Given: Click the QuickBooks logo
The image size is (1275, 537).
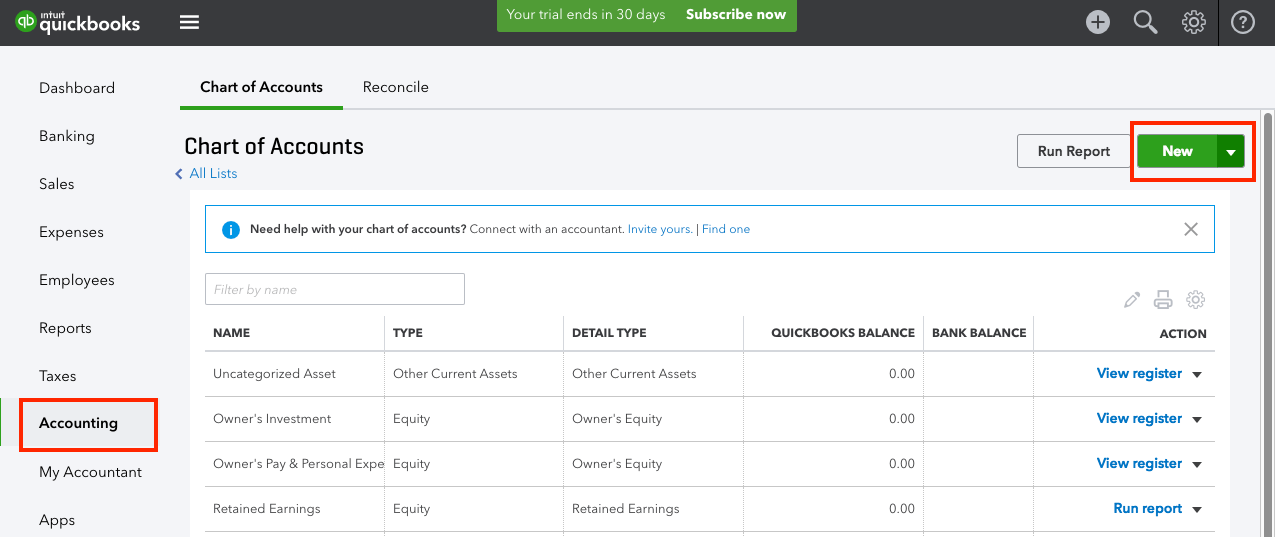Looking at the screenshot, I should pyautogui.click(x=78, y=22).
